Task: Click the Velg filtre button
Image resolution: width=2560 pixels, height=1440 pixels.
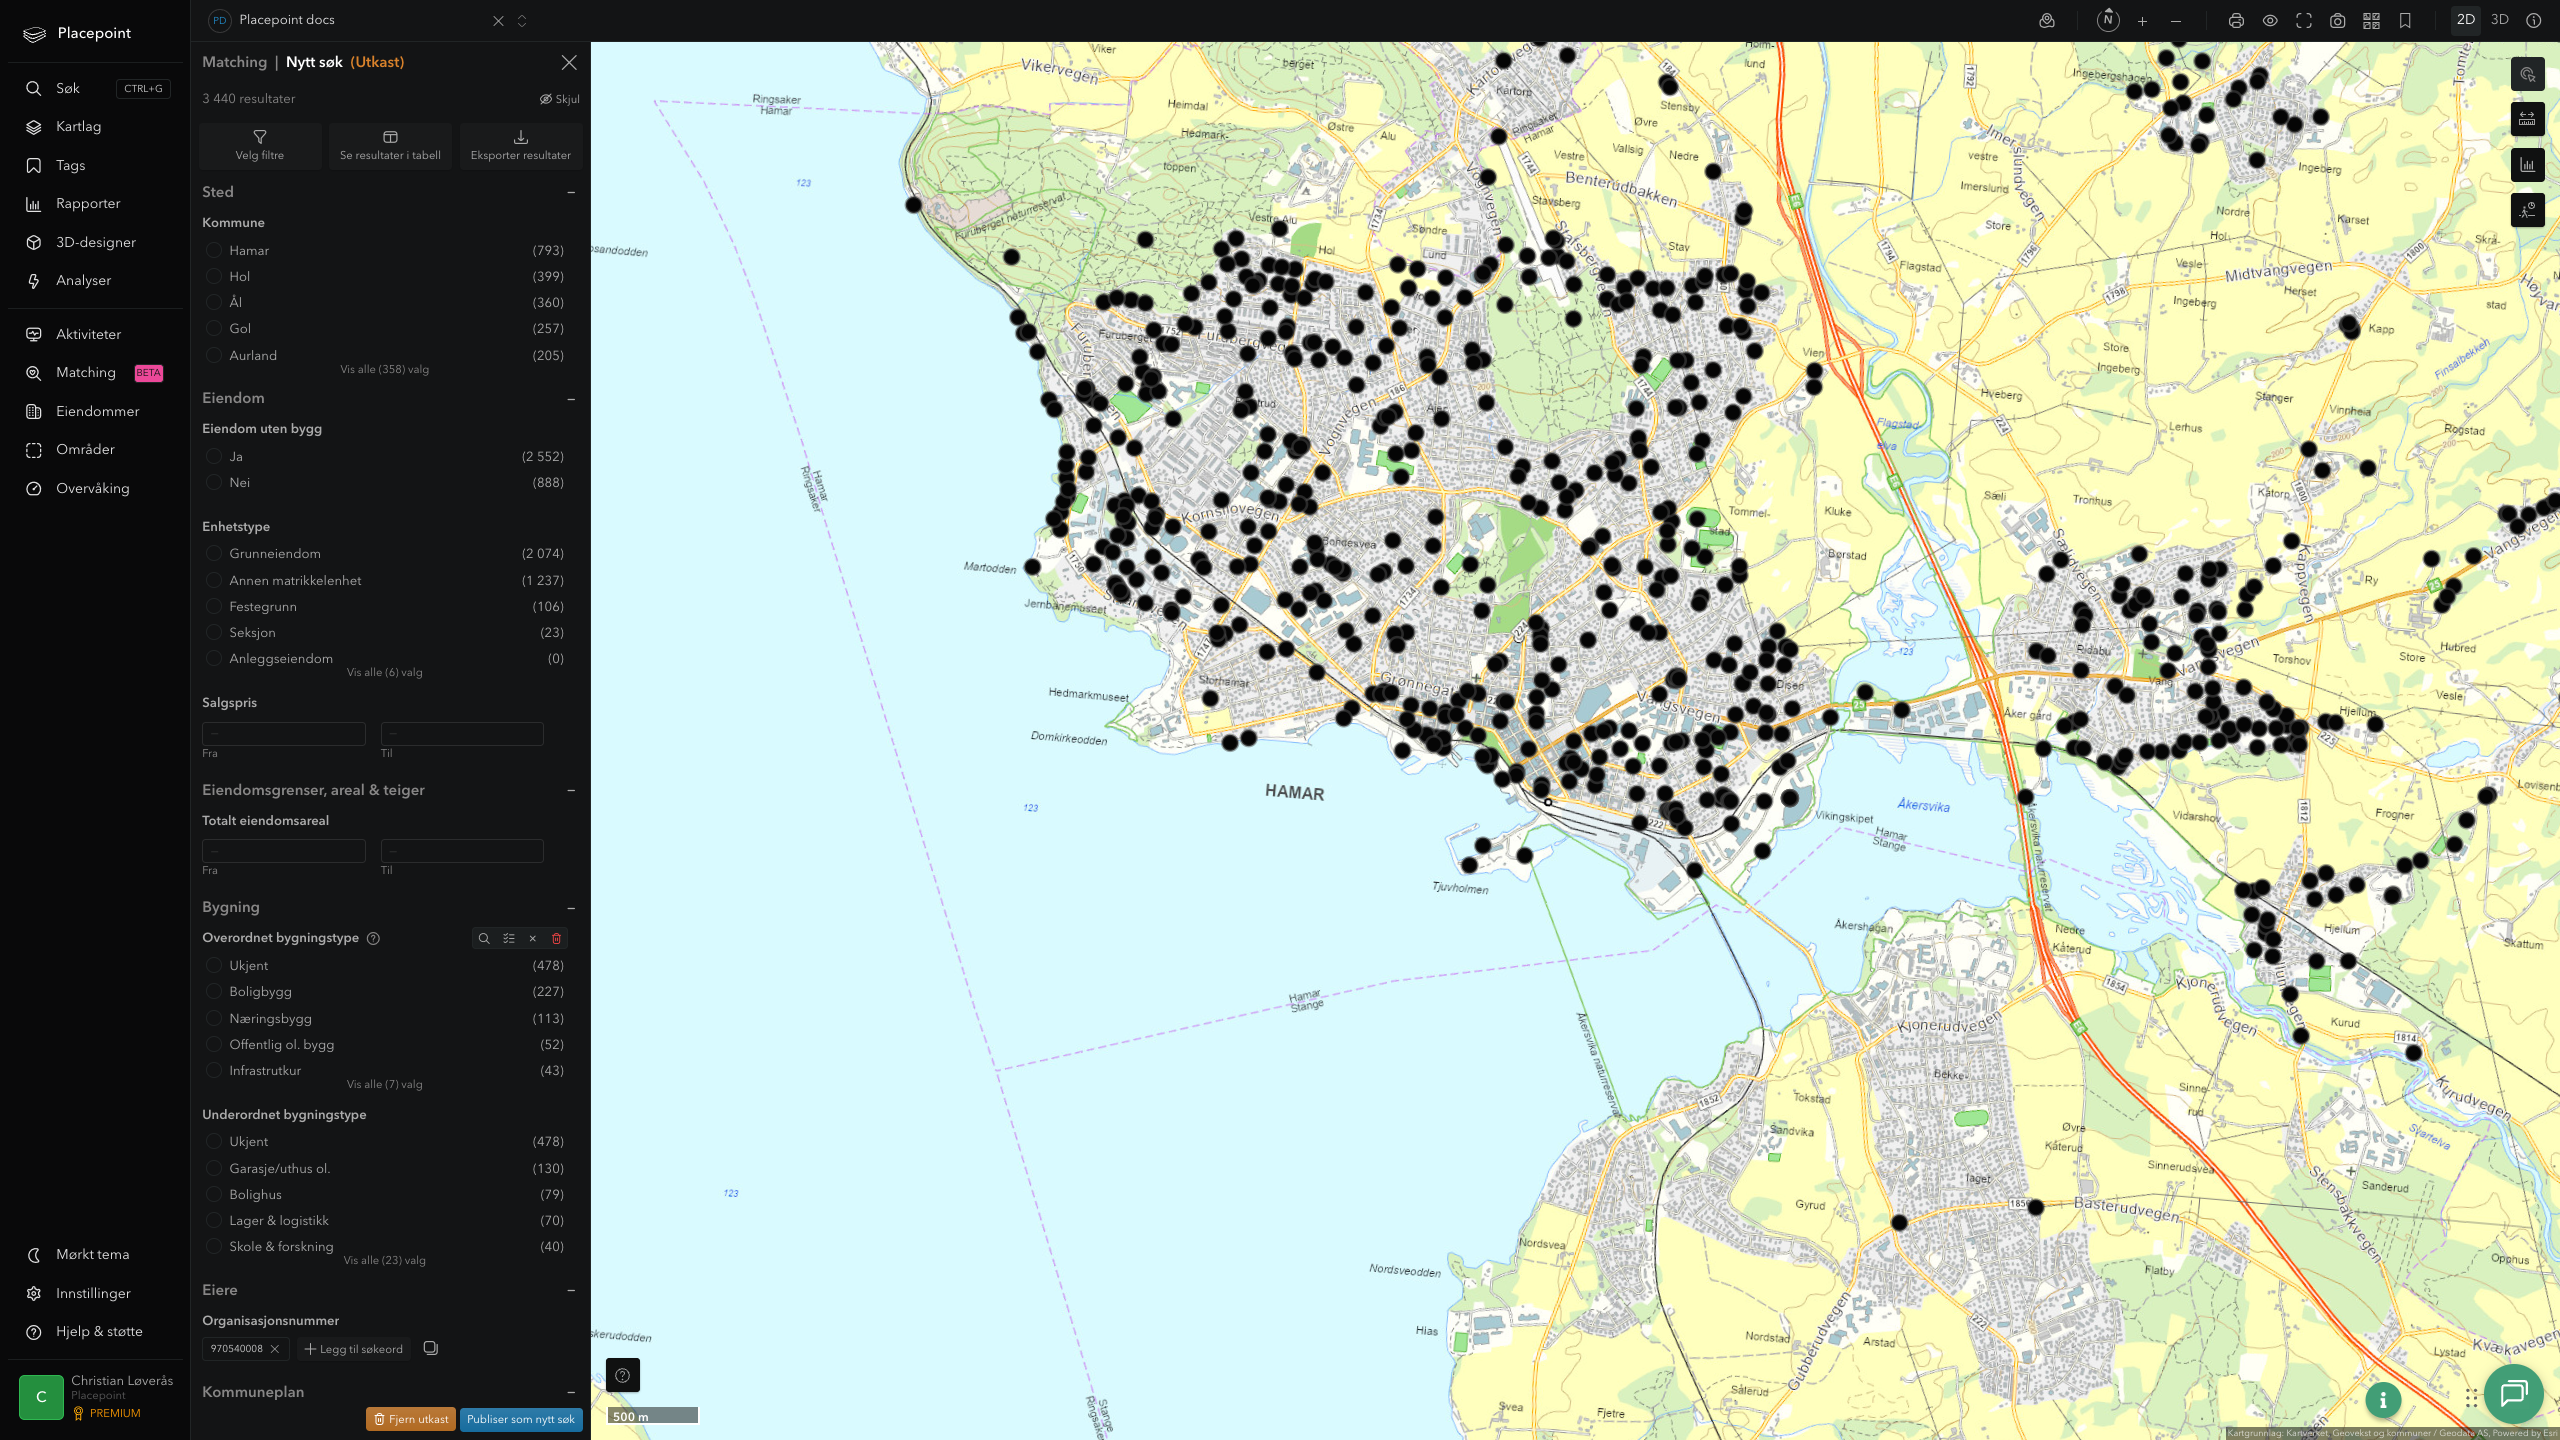Action: pyautogui.click(x=260, y=145)
